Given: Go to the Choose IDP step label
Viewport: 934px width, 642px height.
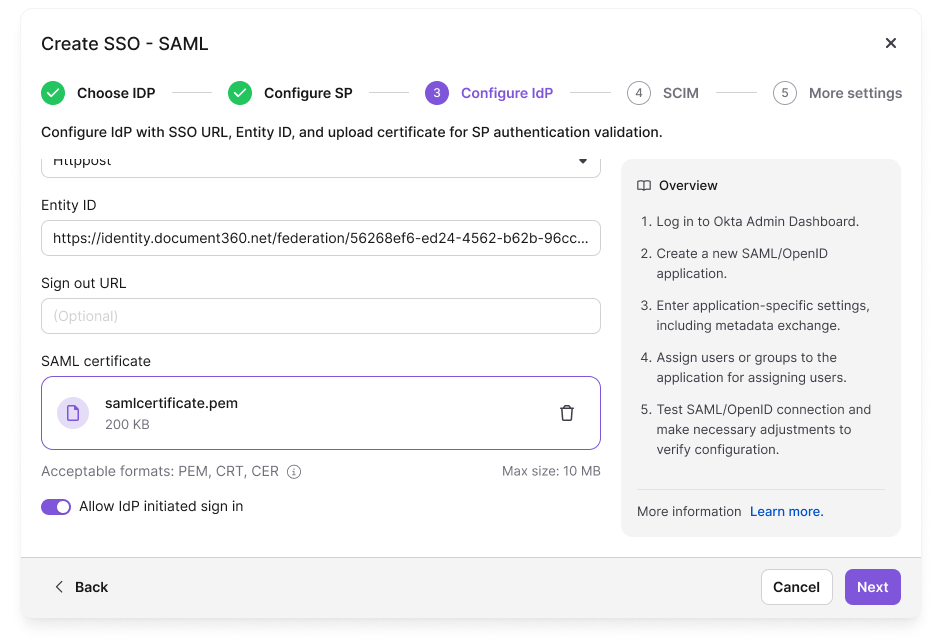Looking at the screenshot, I should coord(116,93).
